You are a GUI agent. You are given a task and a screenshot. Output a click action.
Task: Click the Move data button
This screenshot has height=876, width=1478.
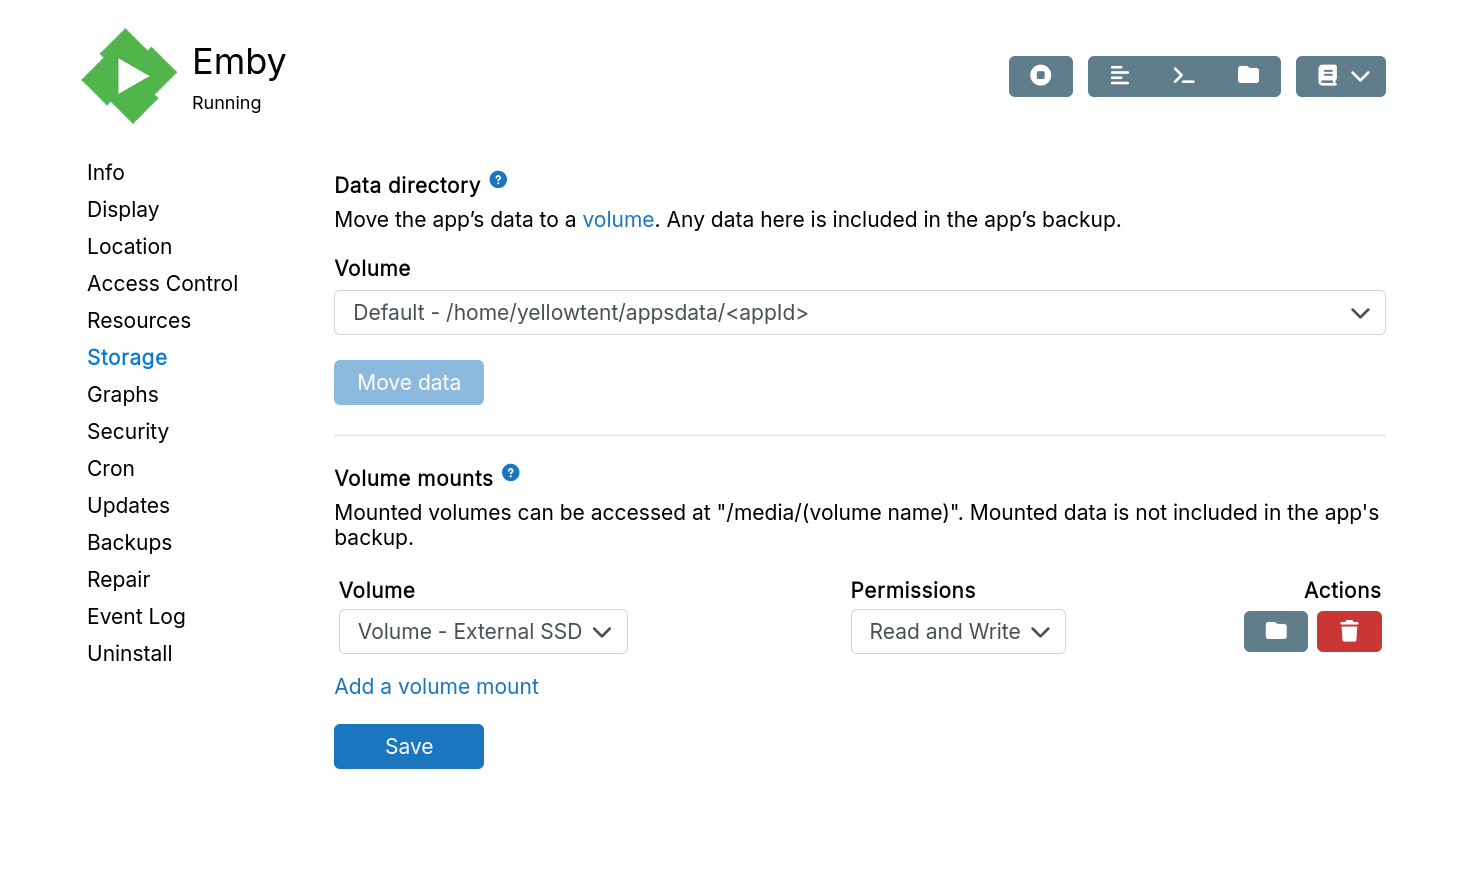[408, 383]
